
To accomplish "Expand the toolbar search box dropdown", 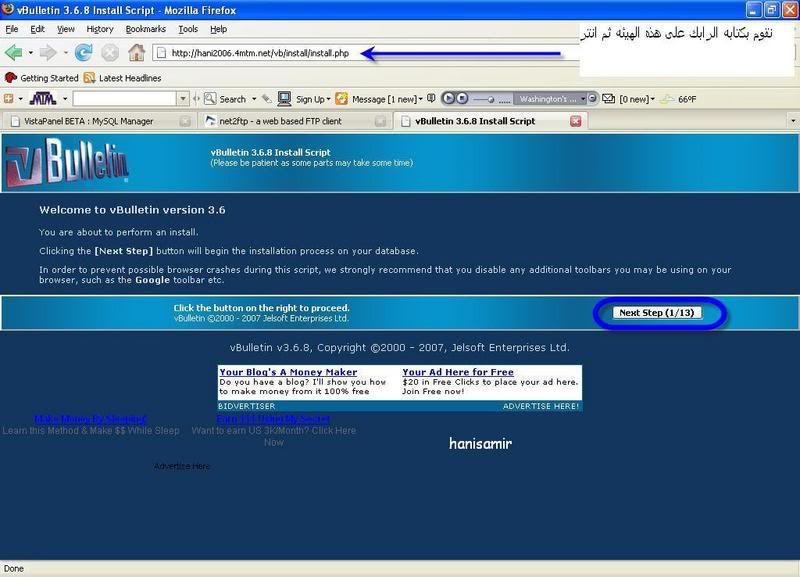I will (182, 99).
